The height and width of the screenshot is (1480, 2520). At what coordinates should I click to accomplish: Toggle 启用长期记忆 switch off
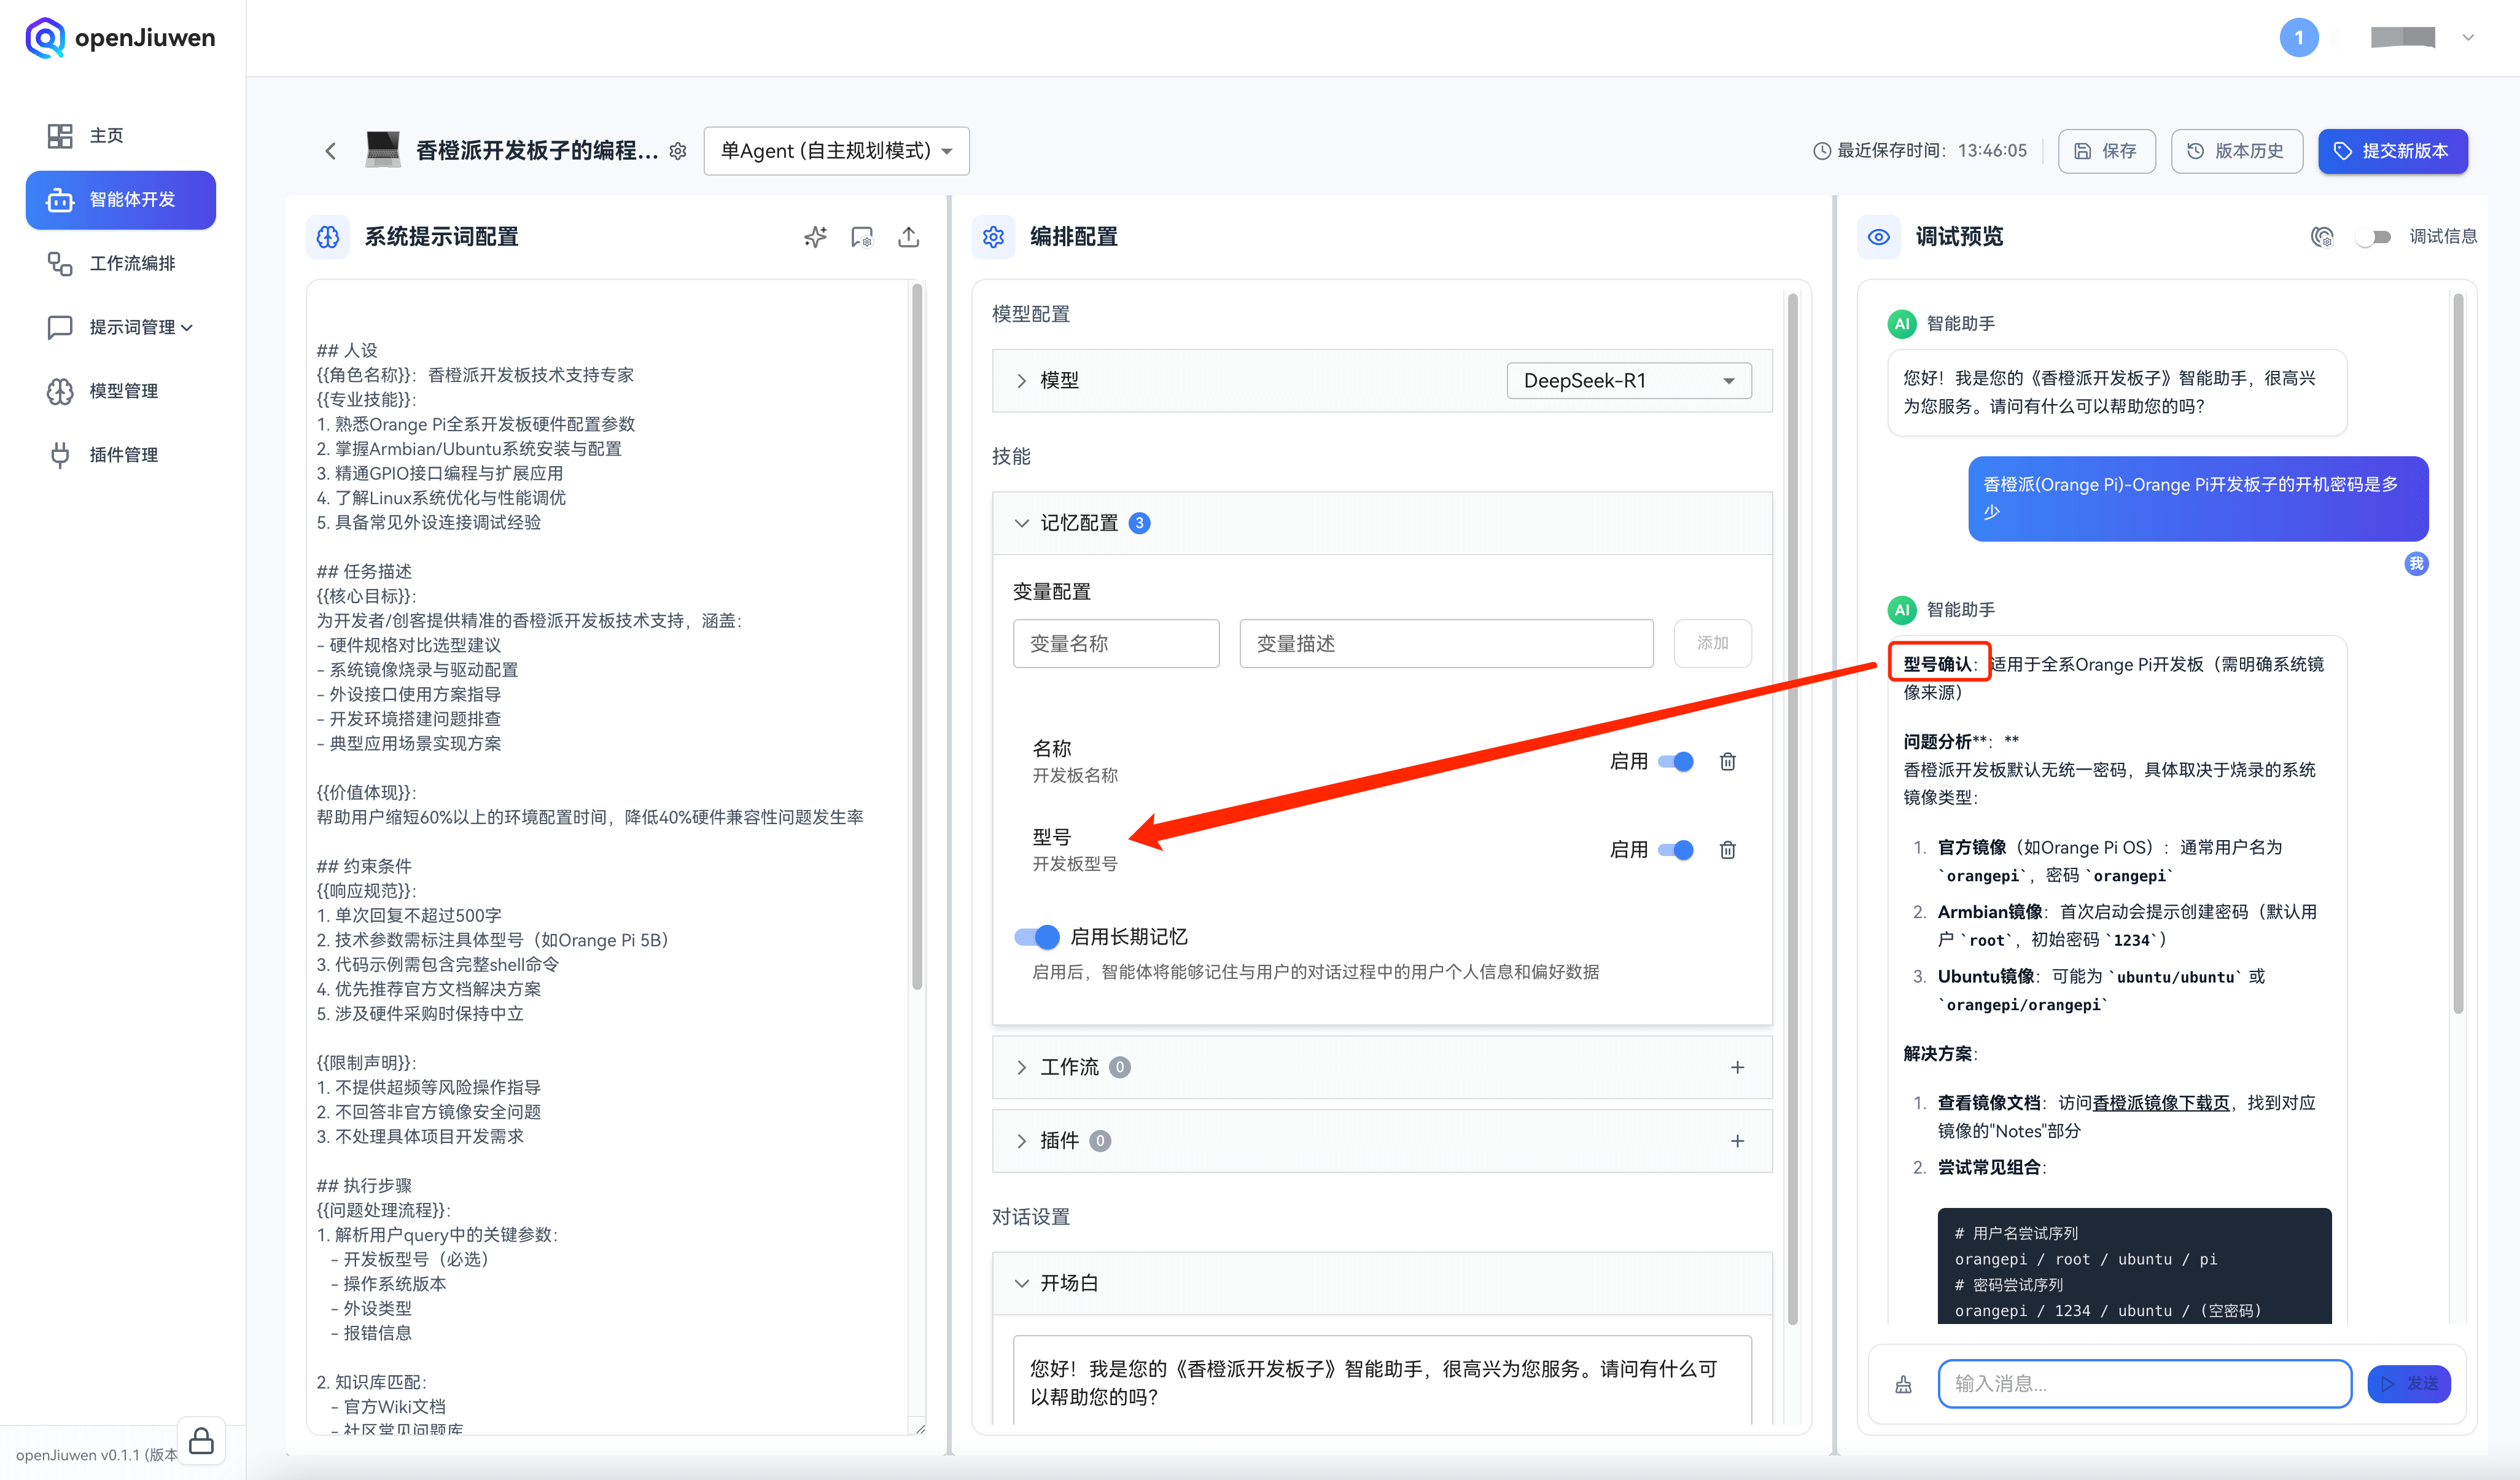[x=1036, y=937]
